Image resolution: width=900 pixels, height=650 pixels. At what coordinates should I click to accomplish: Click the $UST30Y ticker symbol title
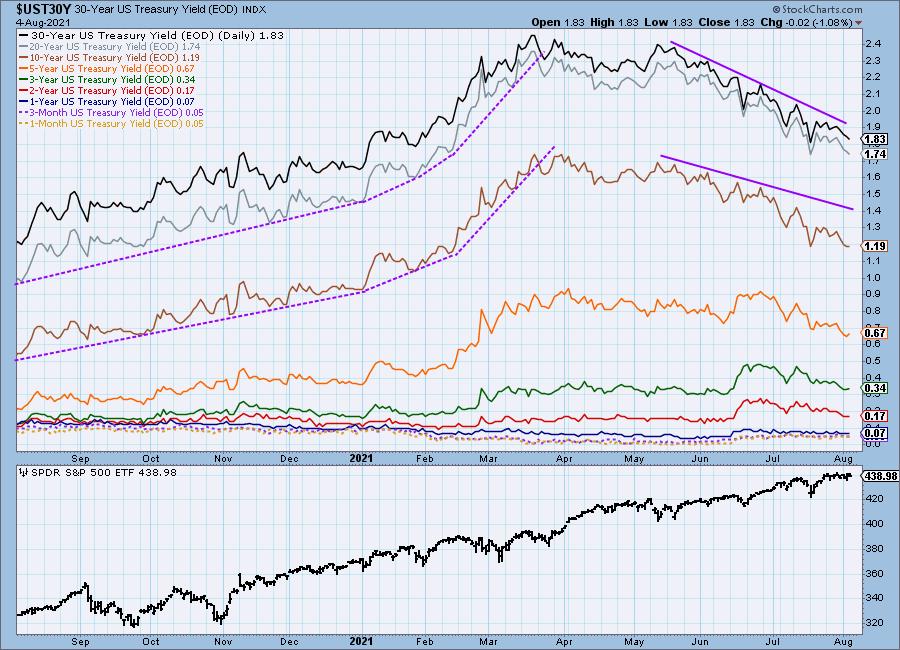[44, 9]
